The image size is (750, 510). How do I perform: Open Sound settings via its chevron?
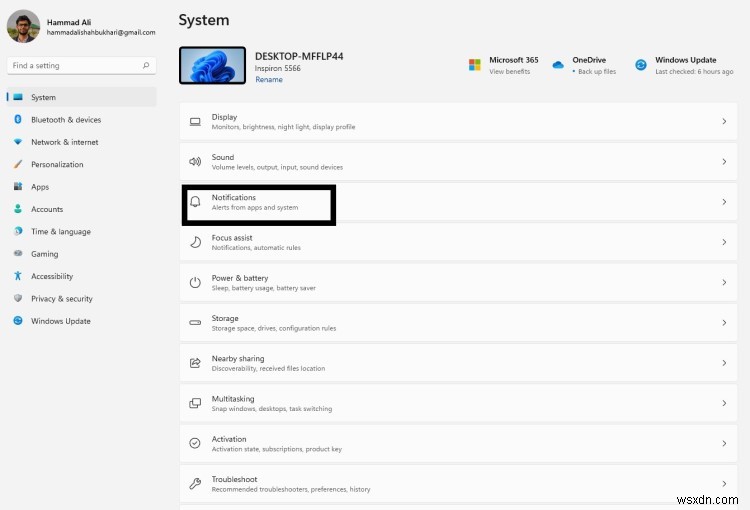(724, 162)
